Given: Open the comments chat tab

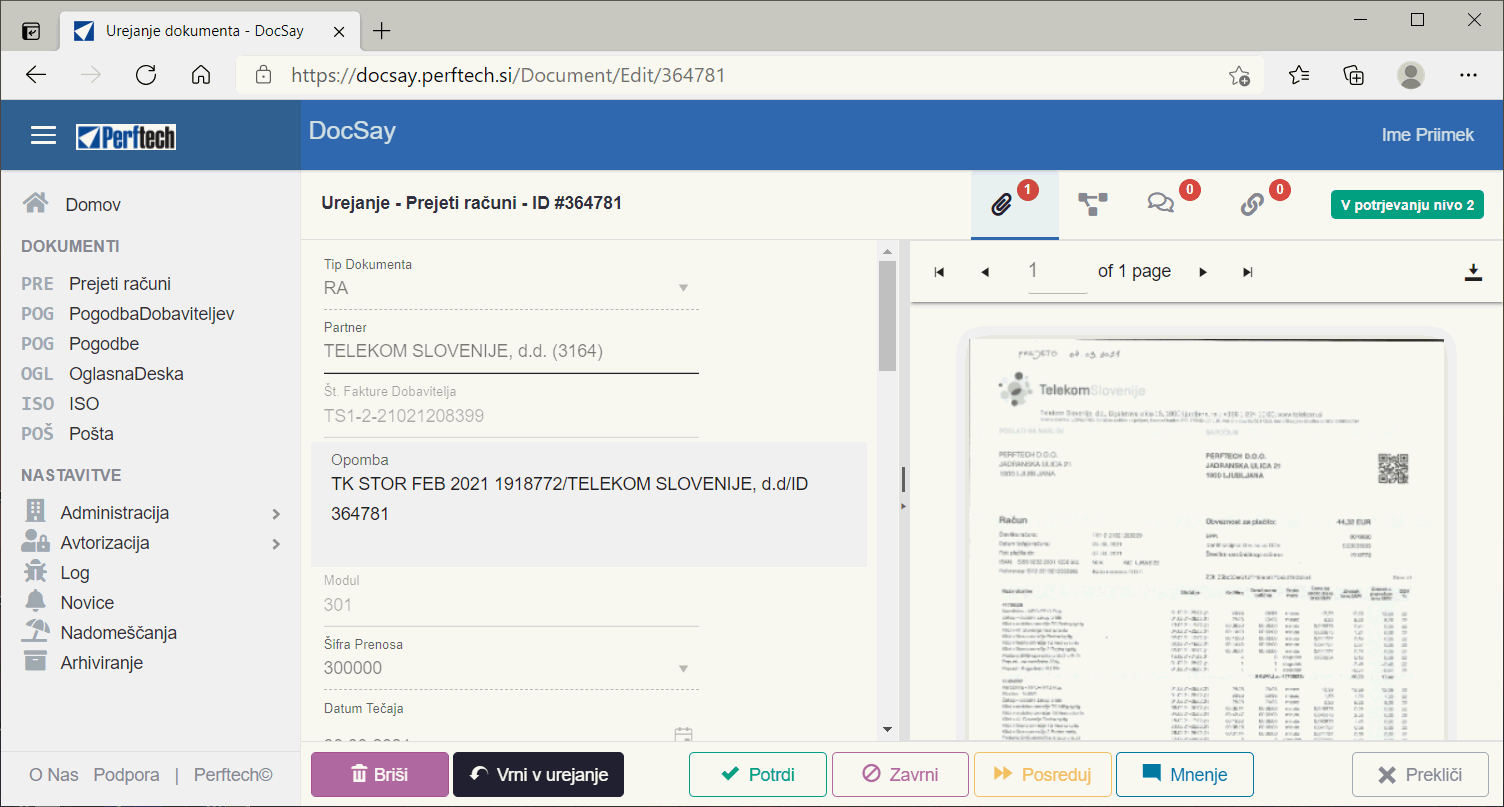Looking at the screenshot, I should coord(1161,204).
